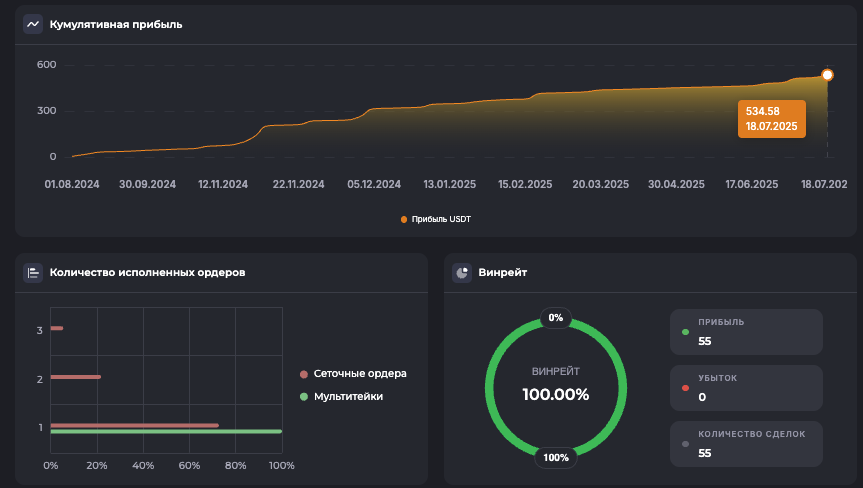The width and height of the screenshot is (863, 488).
Task: Click the orange 534.58 tooltip box
Action: (x=771, y=118)
